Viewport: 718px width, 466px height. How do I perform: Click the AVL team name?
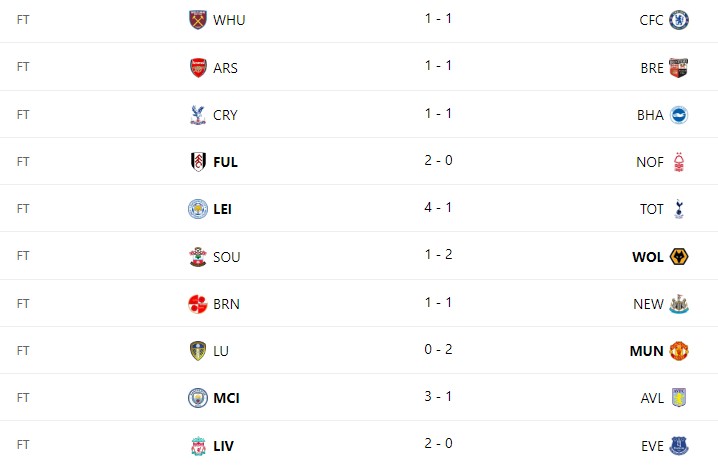[652, 398]
